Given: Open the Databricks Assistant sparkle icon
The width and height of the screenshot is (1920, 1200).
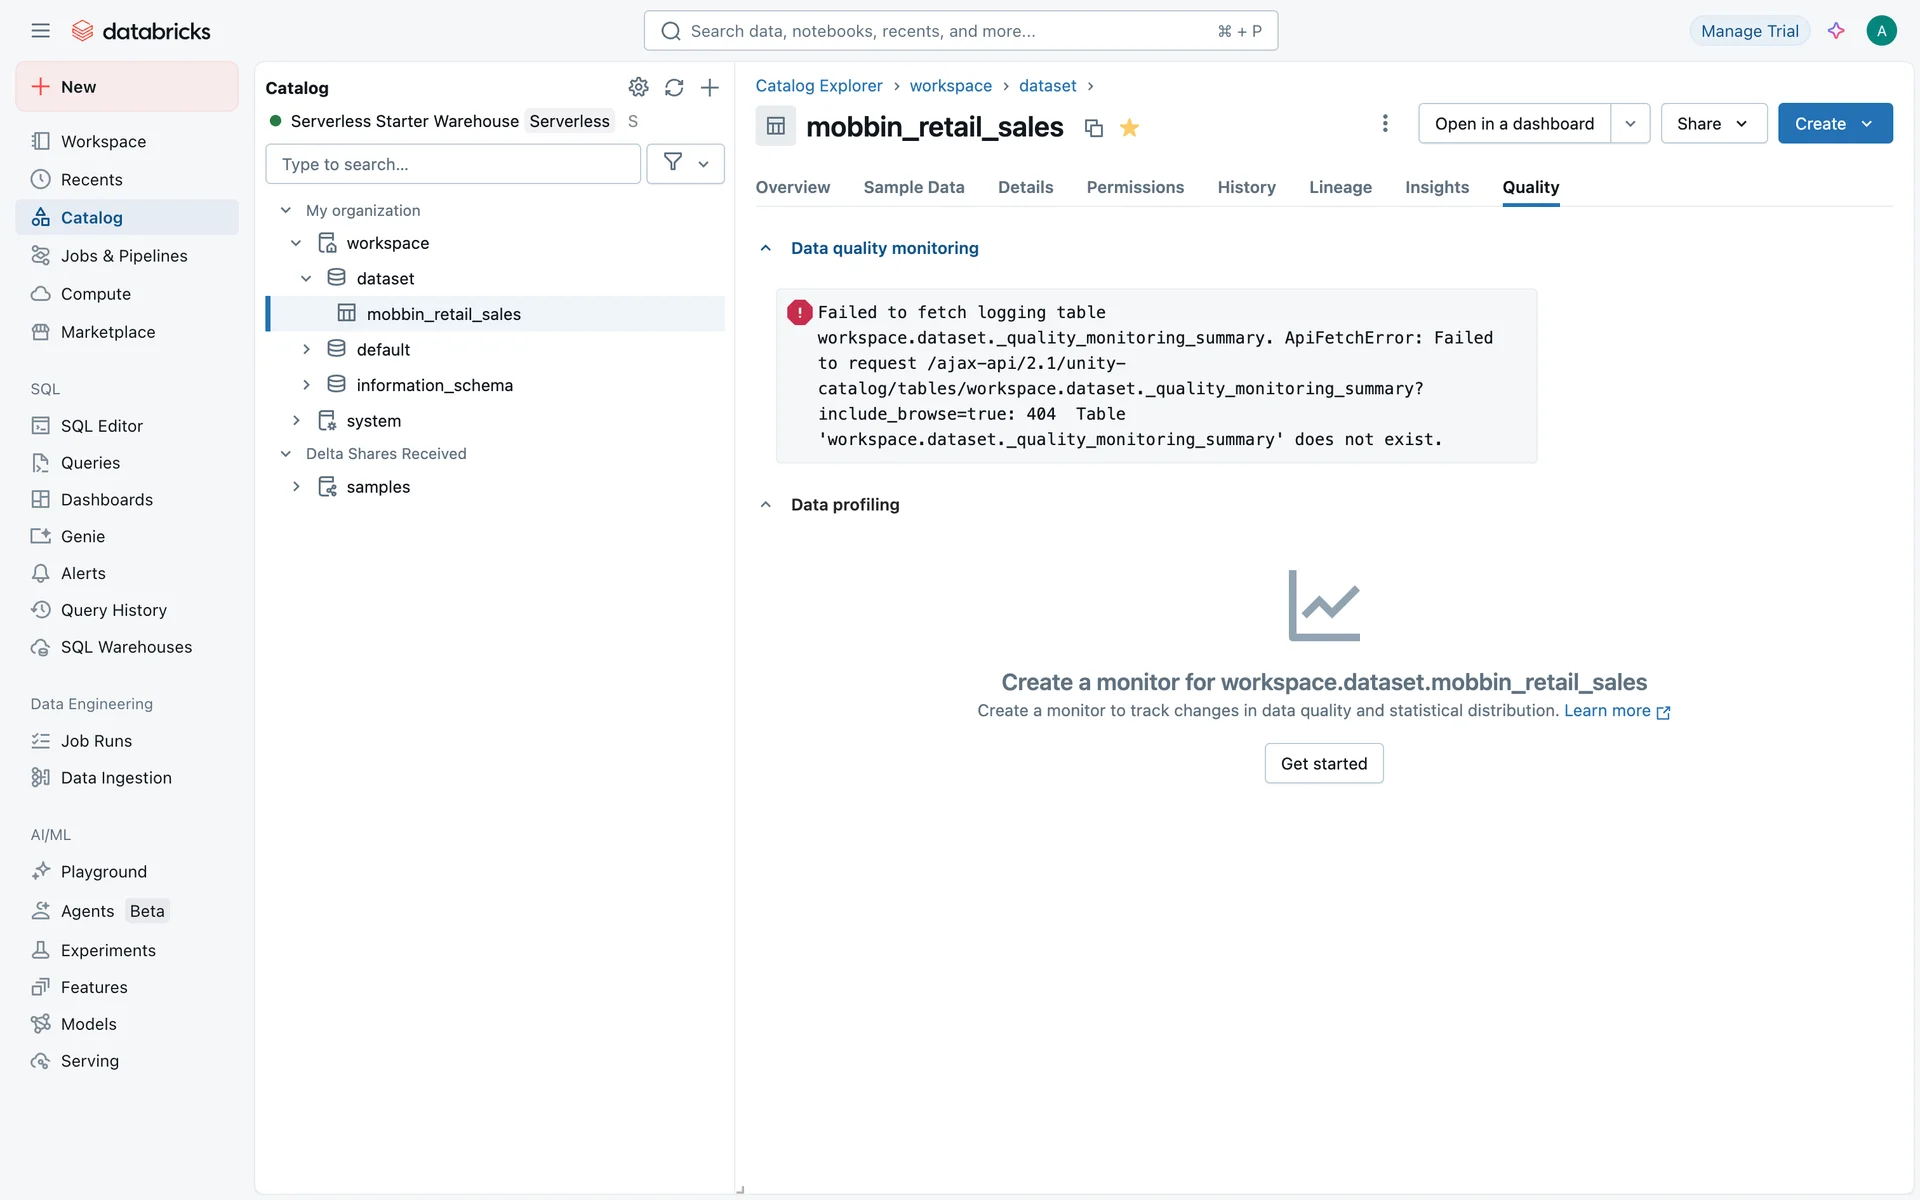Looking at the screenshot, I should (x=1836, y=31).
